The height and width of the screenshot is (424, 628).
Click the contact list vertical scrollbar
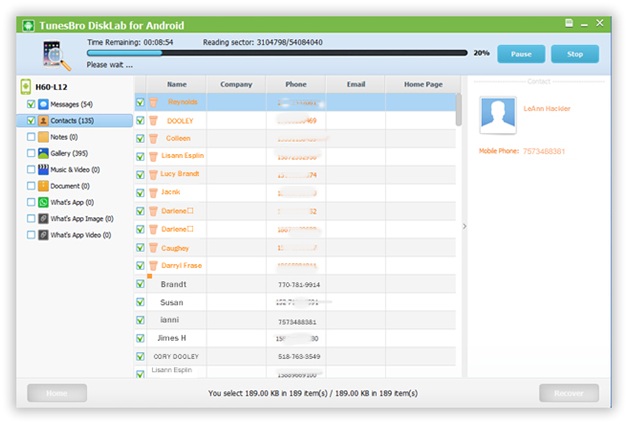coord(458,110)
